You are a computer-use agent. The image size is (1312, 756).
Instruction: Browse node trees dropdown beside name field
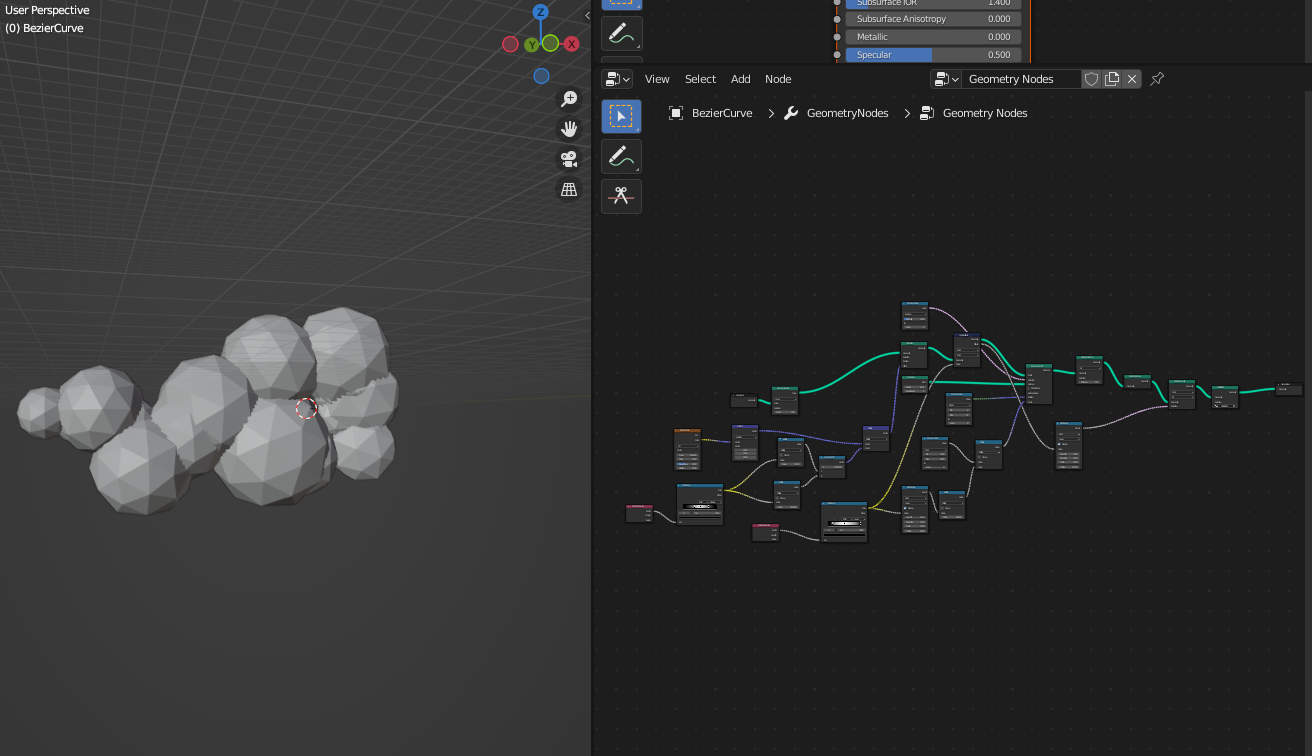[x=946, y=79]
